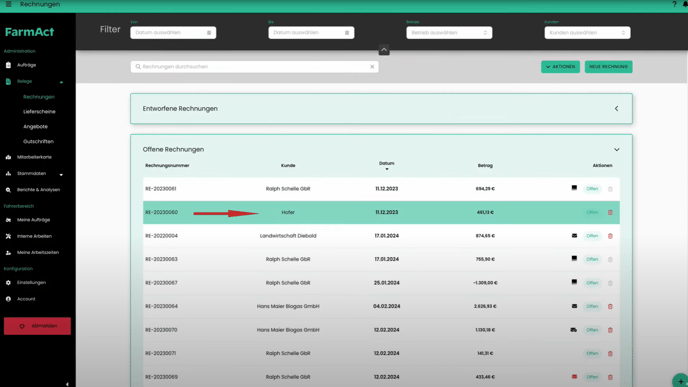688x387 pixels.
Task: Sort invoices by Datum column
Action: (387, 165)
